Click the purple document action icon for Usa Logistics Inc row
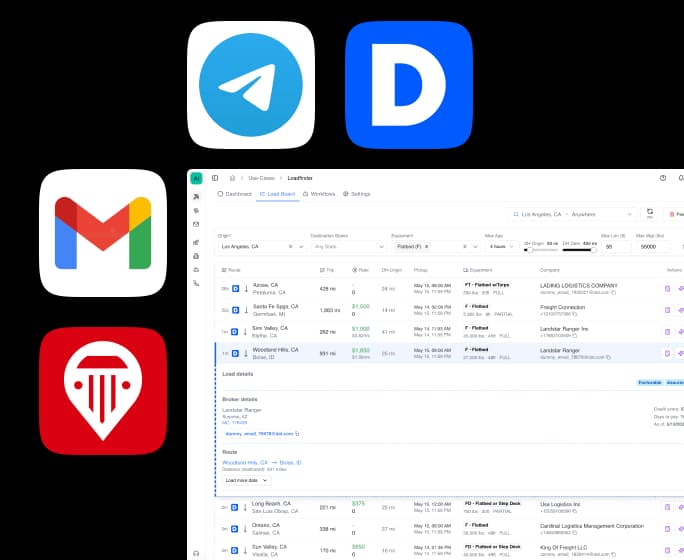The width and height of the screenshot is (684, 560). [x=667, y=507]
